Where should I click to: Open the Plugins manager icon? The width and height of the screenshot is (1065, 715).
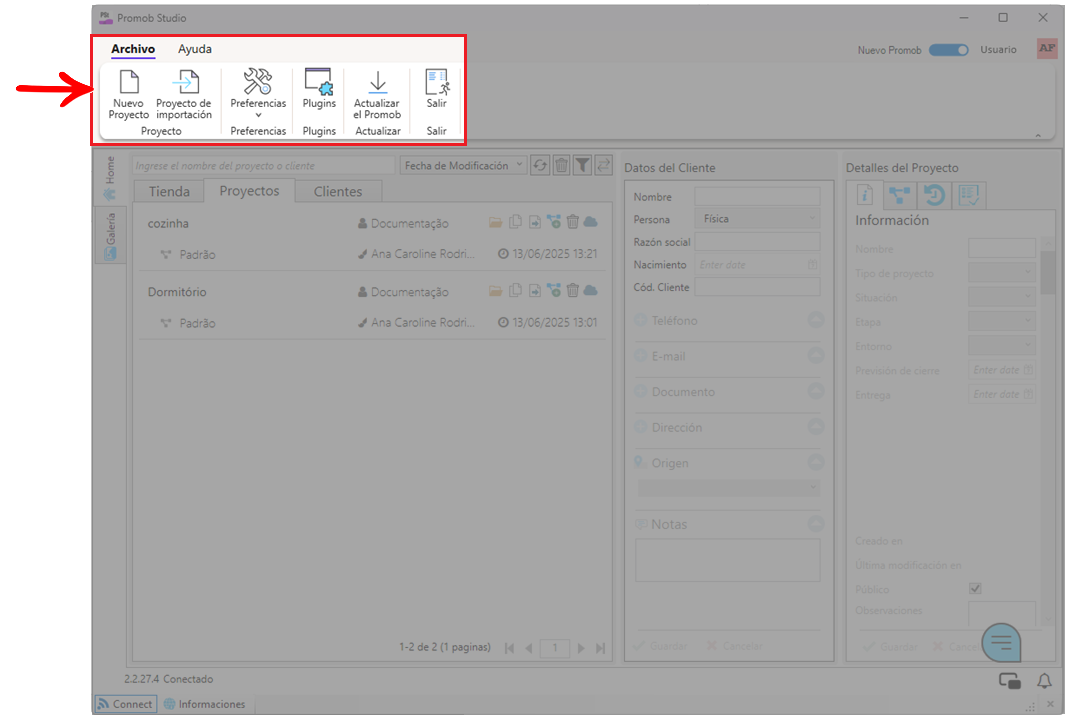click(x=319, y=88)
